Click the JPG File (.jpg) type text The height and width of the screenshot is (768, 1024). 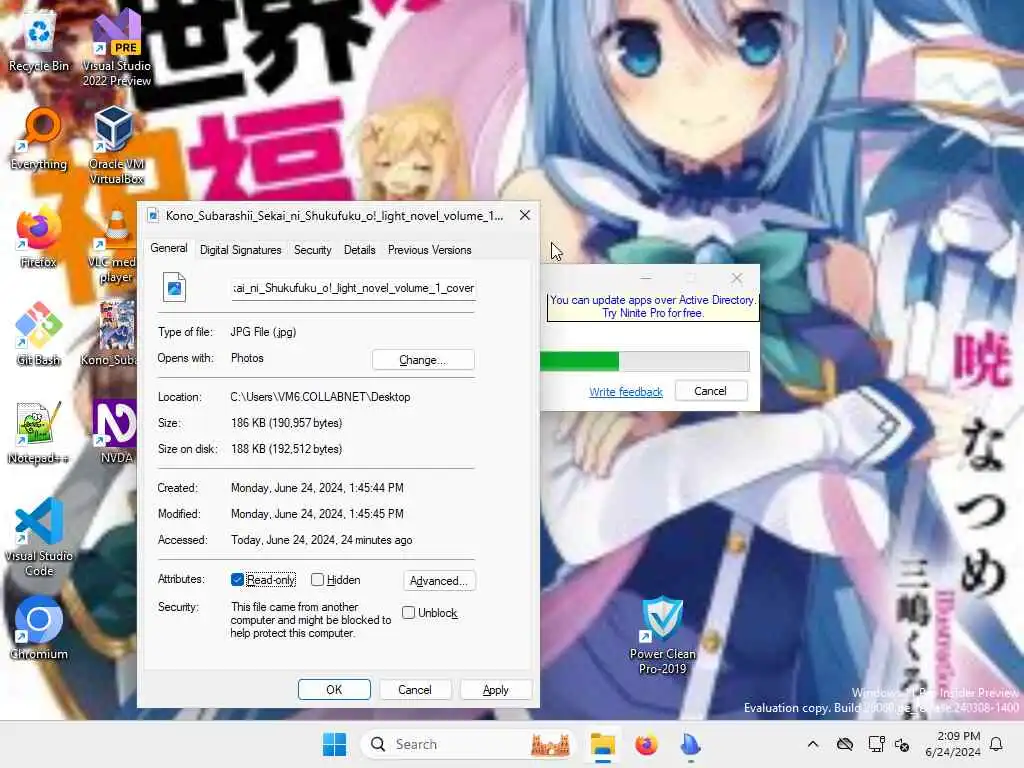[263, 332]
